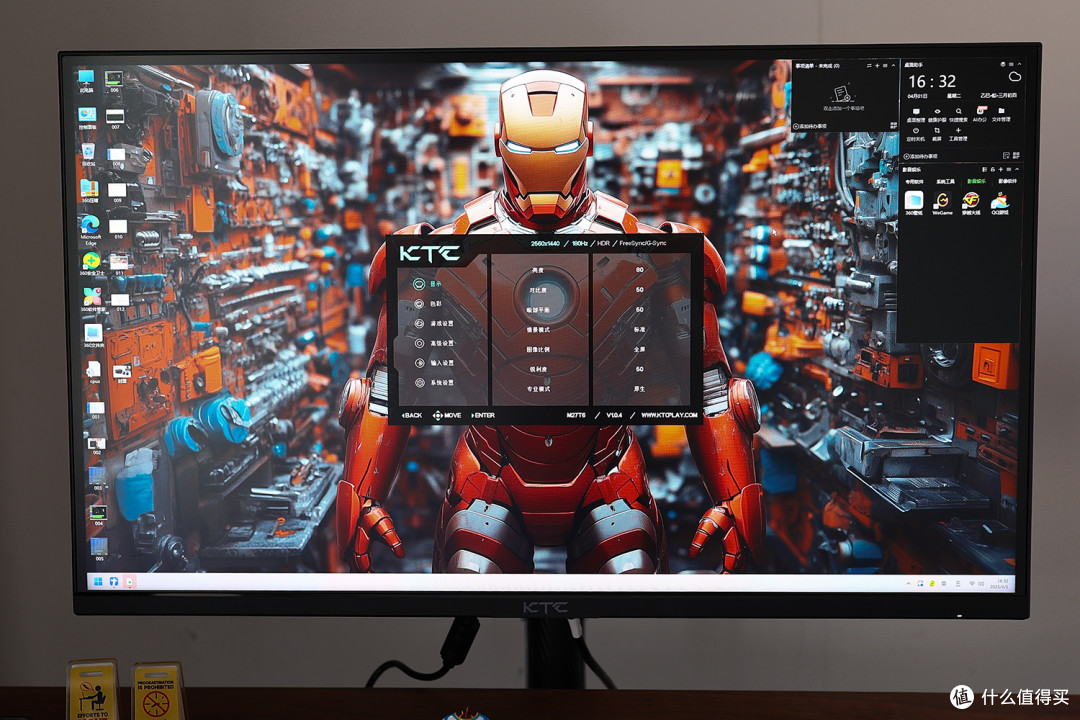Click the weather cloud icon beside clock
The height and width of the screenshot is (720, 1080).
(1014, 76)
